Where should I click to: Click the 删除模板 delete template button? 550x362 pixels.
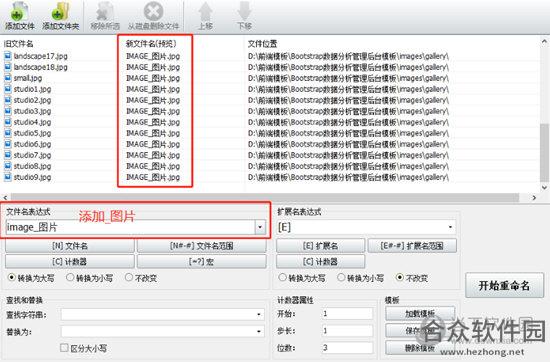click(x=420, y=348)
